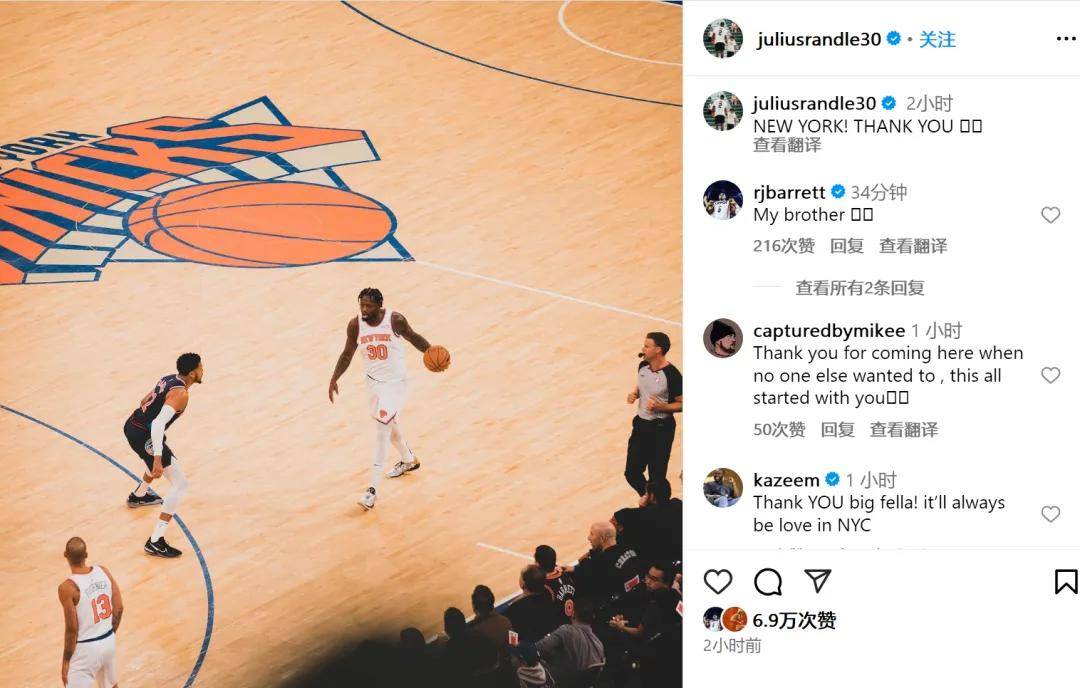Like rjbarrett's comment heart
1080x688 pixels.
pos(1050,215)
